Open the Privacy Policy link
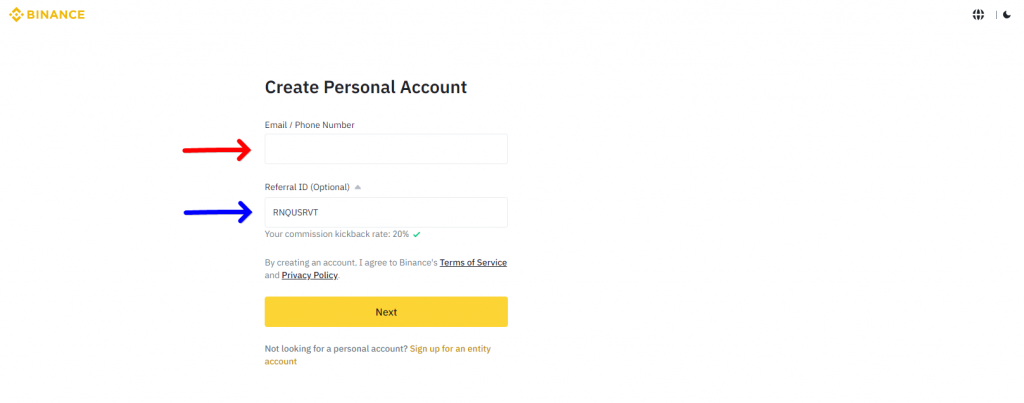 (309, 275)
